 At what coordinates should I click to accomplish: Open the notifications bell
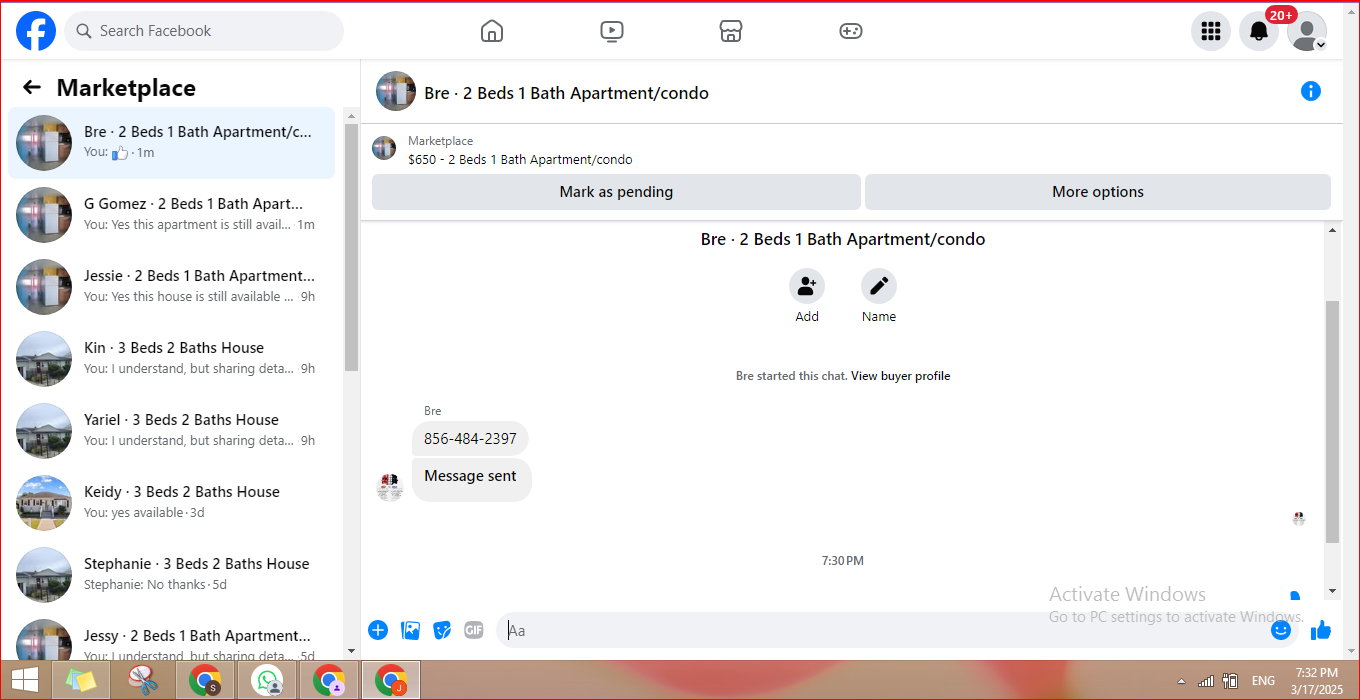click(x=1259, y=31)
